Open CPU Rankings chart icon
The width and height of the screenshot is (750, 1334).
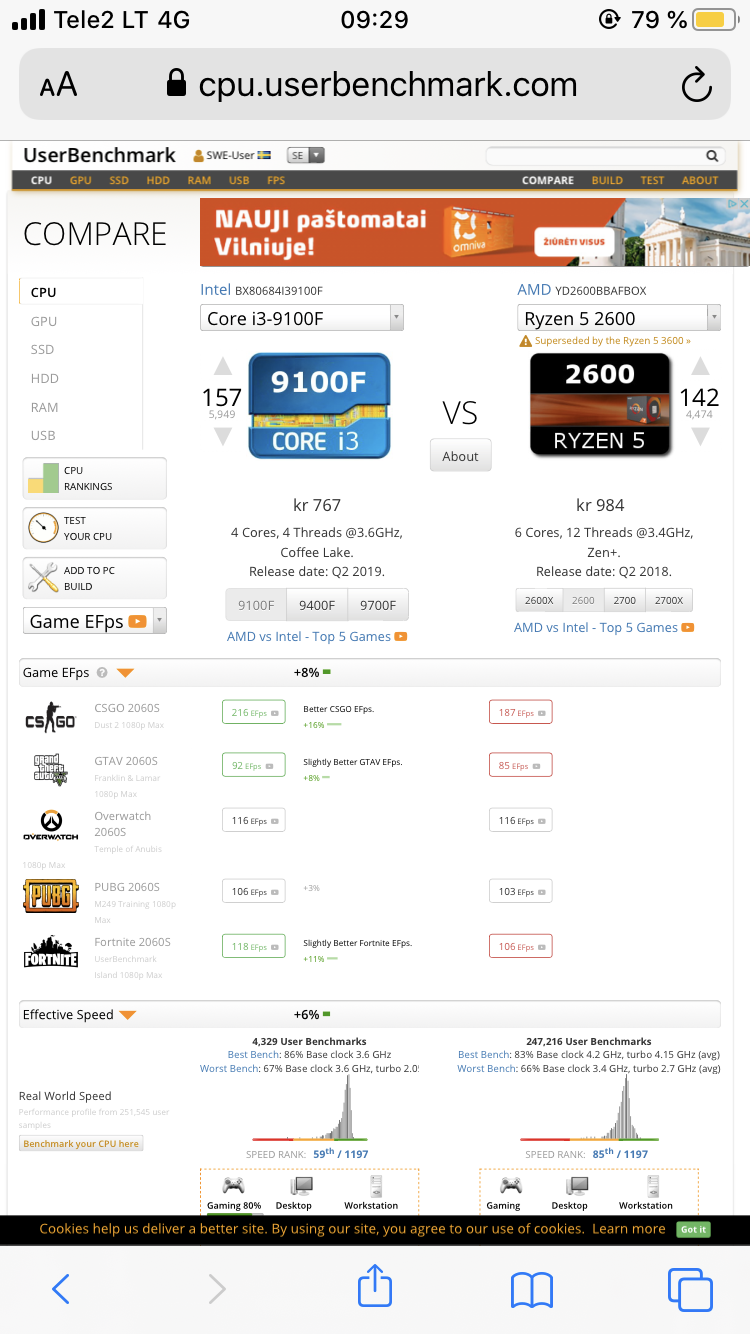[43, 478]
